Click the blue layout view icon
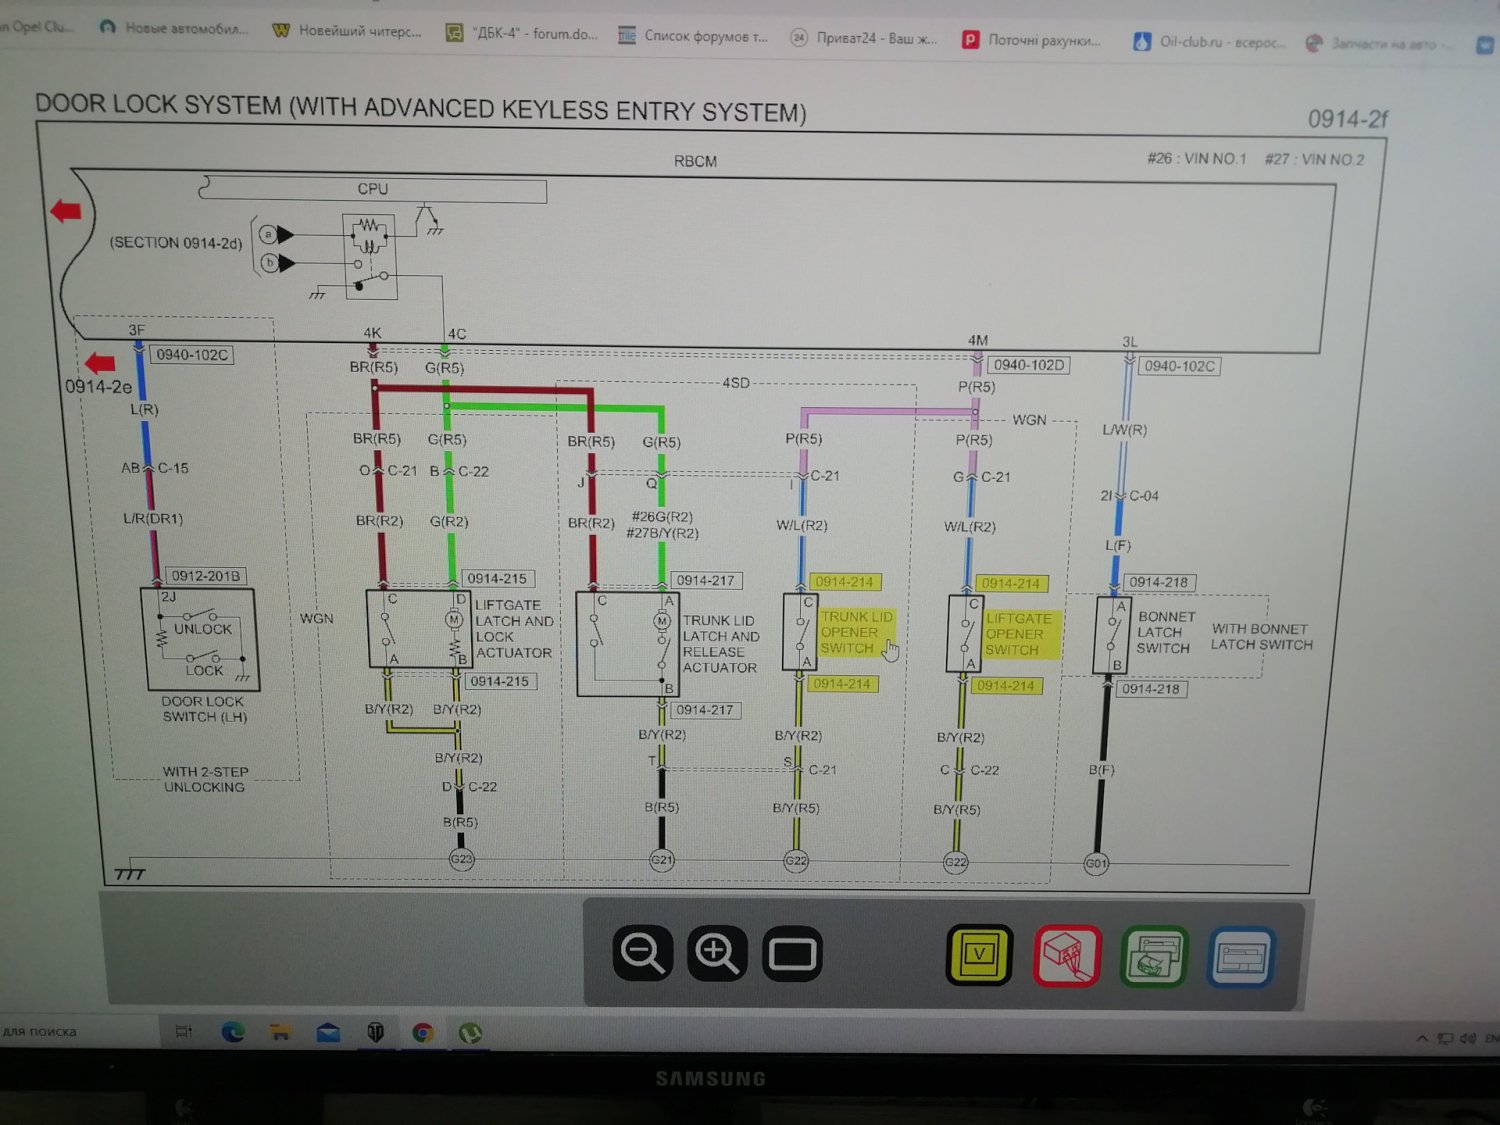The image size is (1500, 1125). [1241, 958]
